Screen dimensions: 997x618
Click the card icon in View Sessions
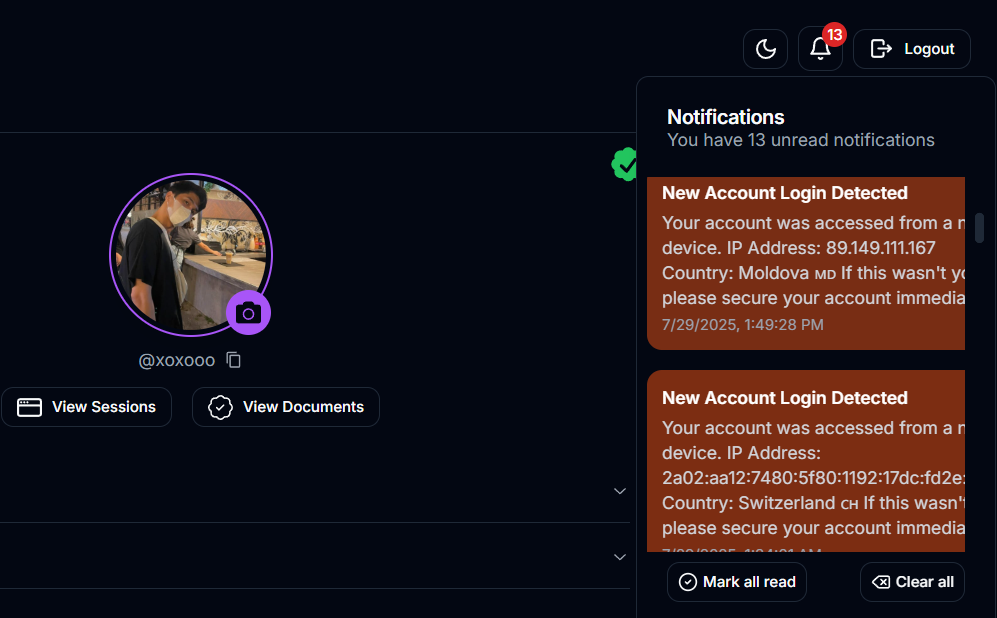(x=30, y=407)
